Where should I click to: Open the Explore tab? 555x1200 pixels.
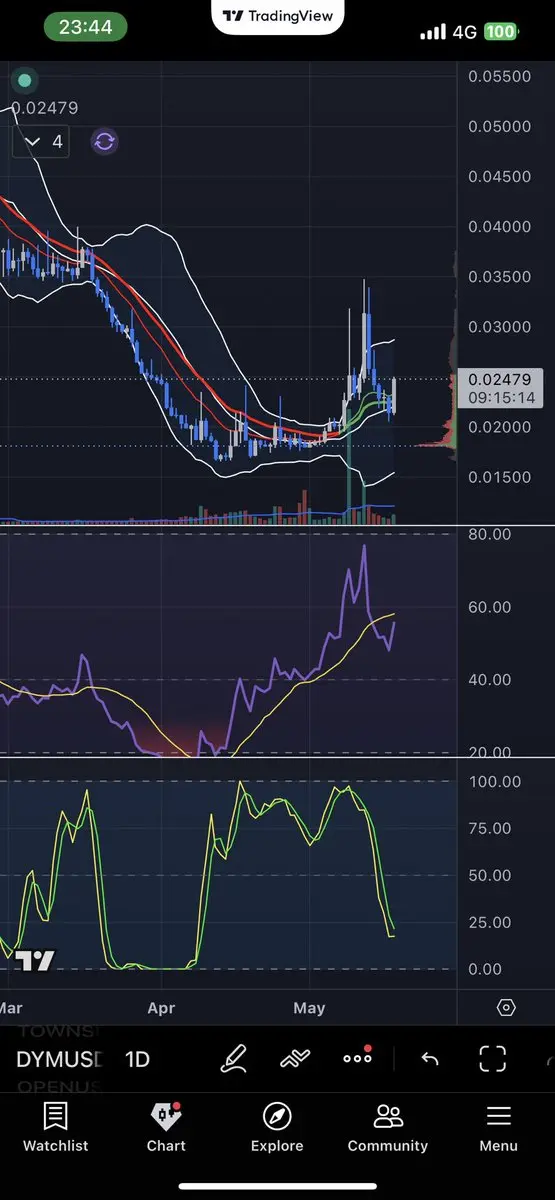(x=277, y=1127)
